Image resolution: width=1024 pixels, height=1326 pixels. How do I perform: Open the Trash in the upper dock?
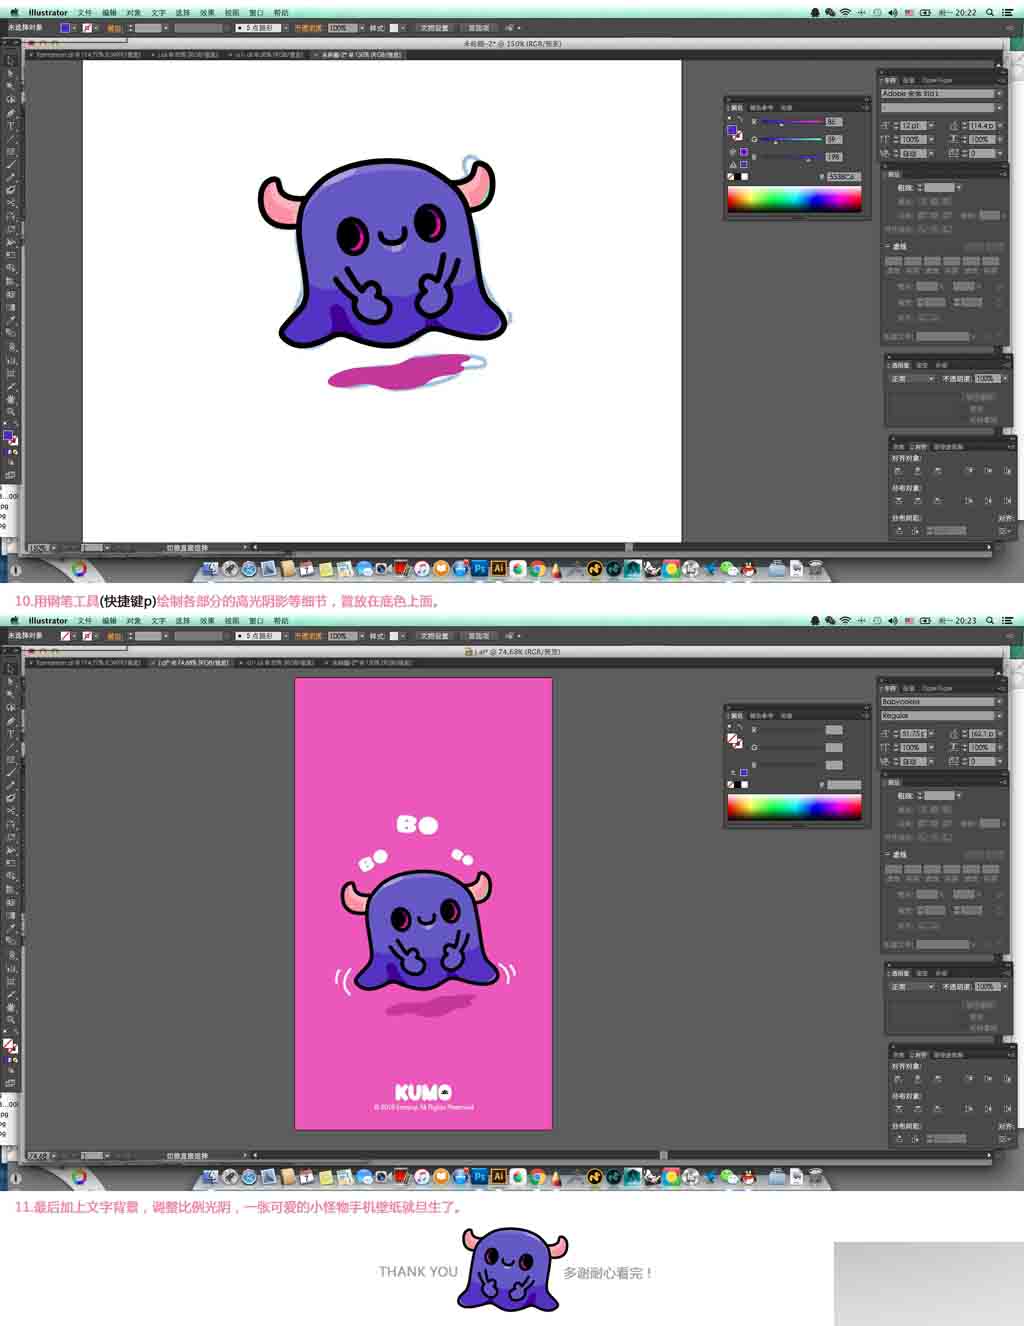tap(816, 569)
